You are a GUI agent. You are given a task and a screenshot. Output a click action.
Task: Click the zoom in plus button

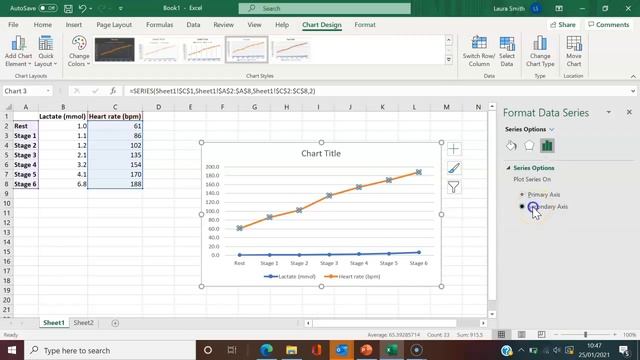click(x=614, y=335)
